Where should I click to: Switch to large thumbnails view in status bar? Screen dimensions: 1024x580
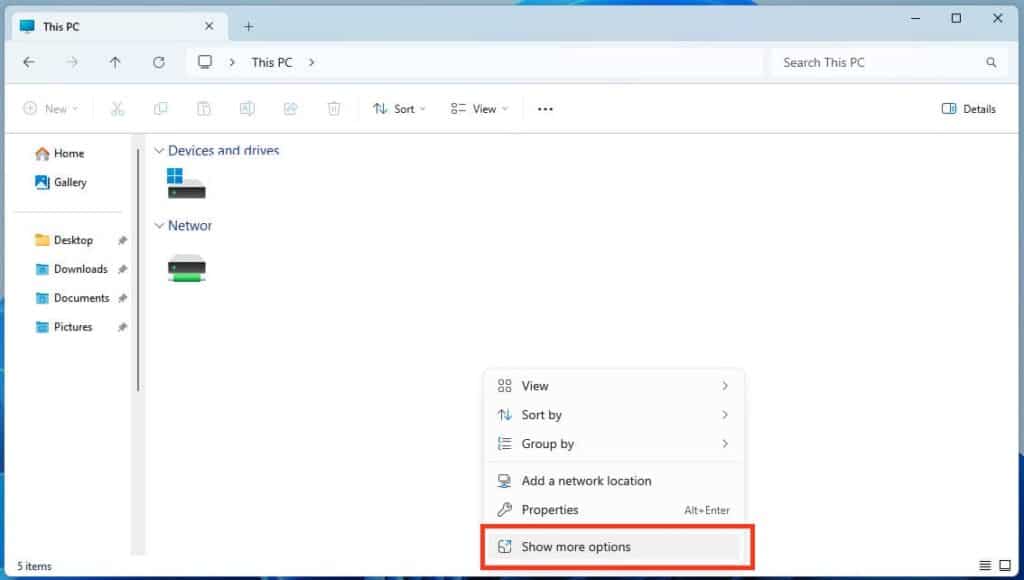point(1005,566)
